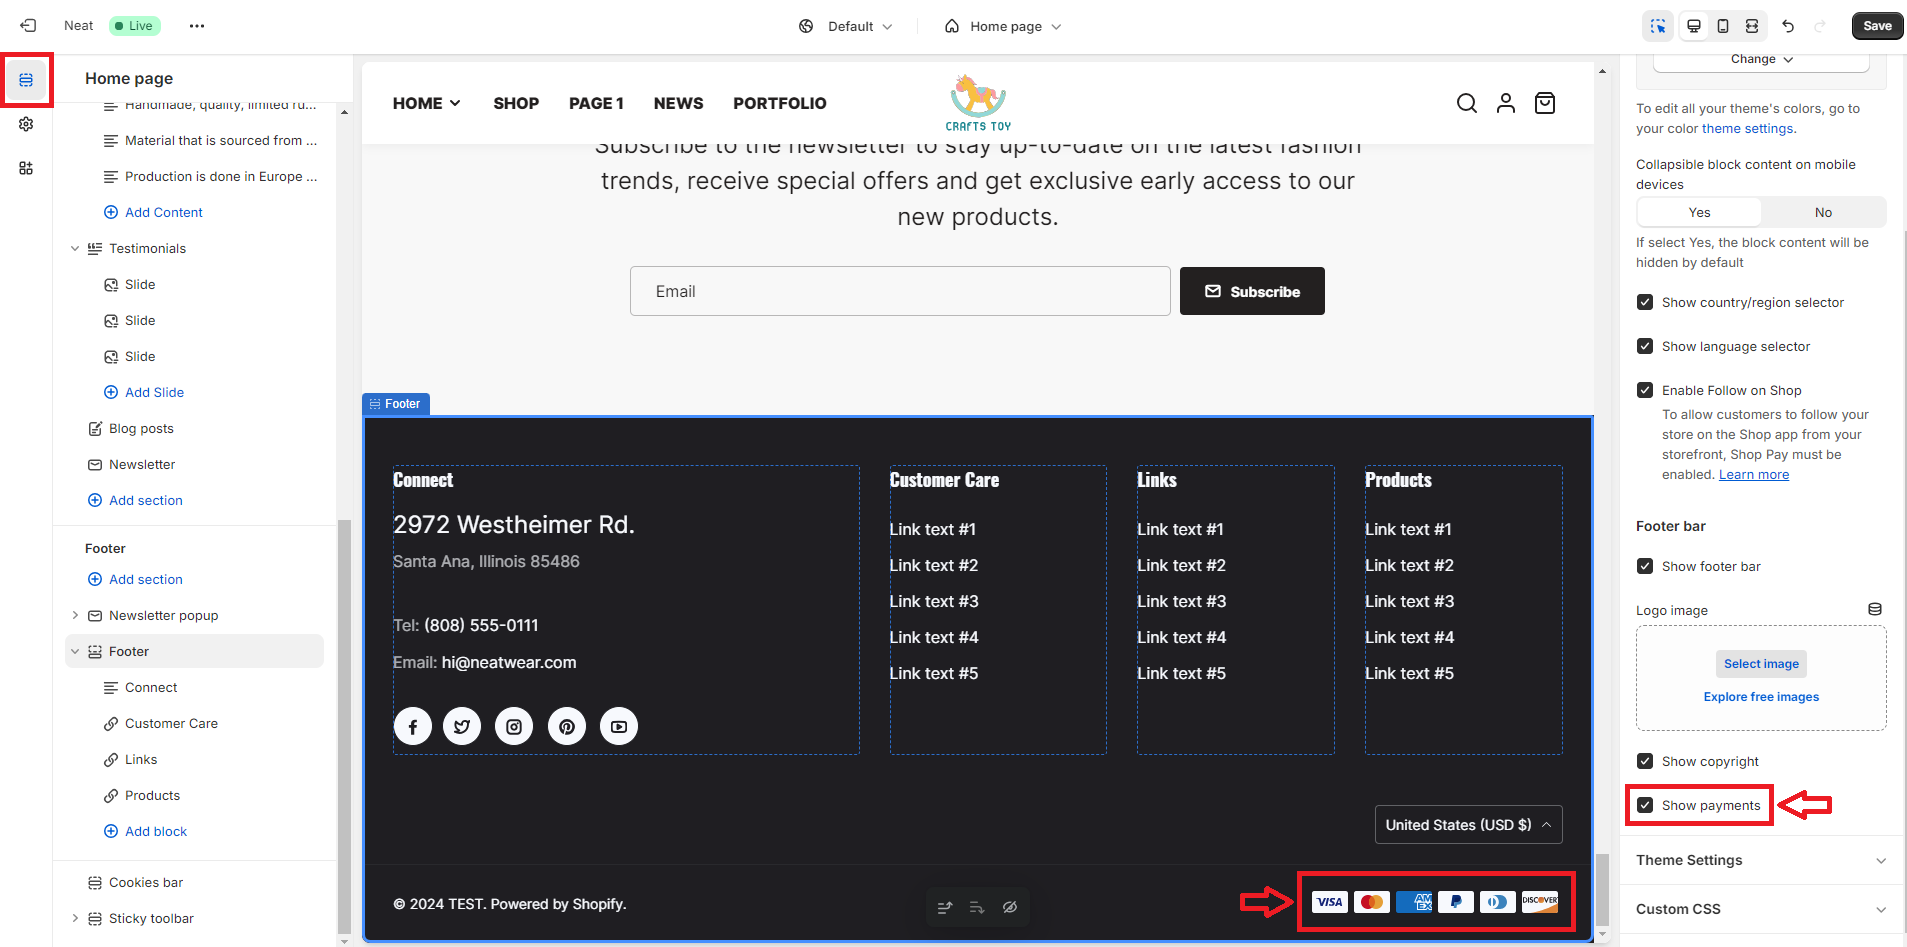Viewport: 1907px width, 947px height.
Task: Click the Save button
Action: coord(1876,26)
